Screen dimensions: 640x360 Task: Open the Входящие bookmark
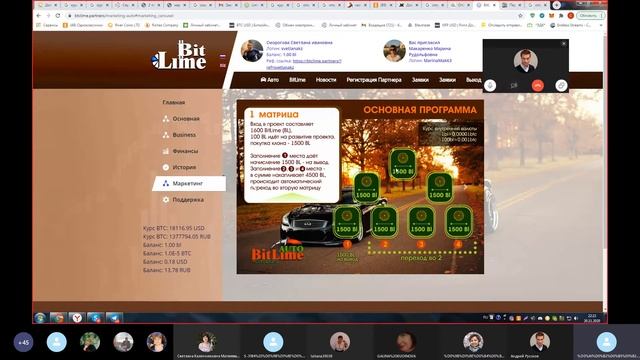pyautogui.click(x=381, y=25)
